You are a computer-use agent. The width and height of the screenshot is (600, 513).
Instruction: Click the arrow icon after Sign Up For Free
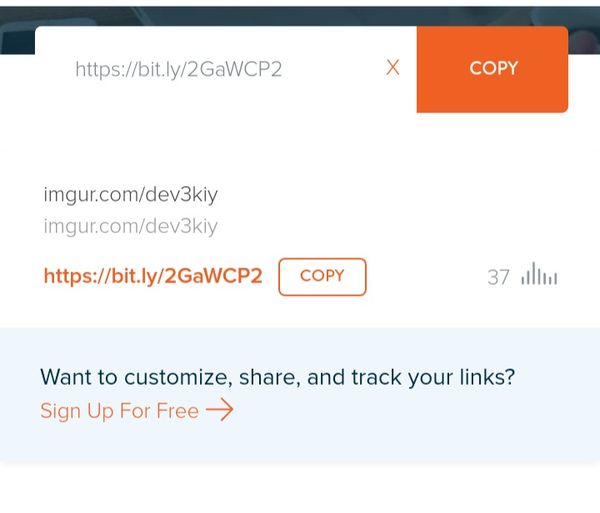click(220, 410)
